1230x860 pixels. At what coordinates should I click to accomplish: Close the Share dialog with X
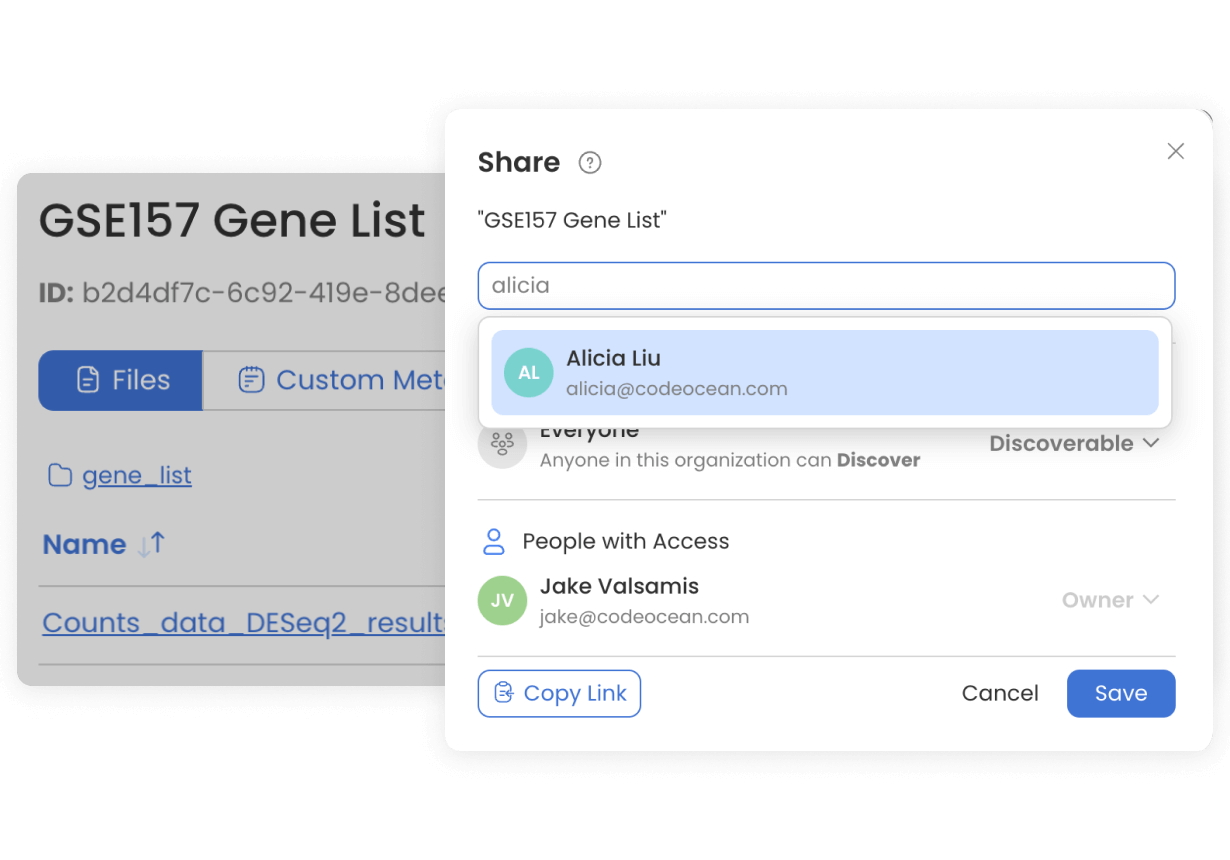(1175, 151)
